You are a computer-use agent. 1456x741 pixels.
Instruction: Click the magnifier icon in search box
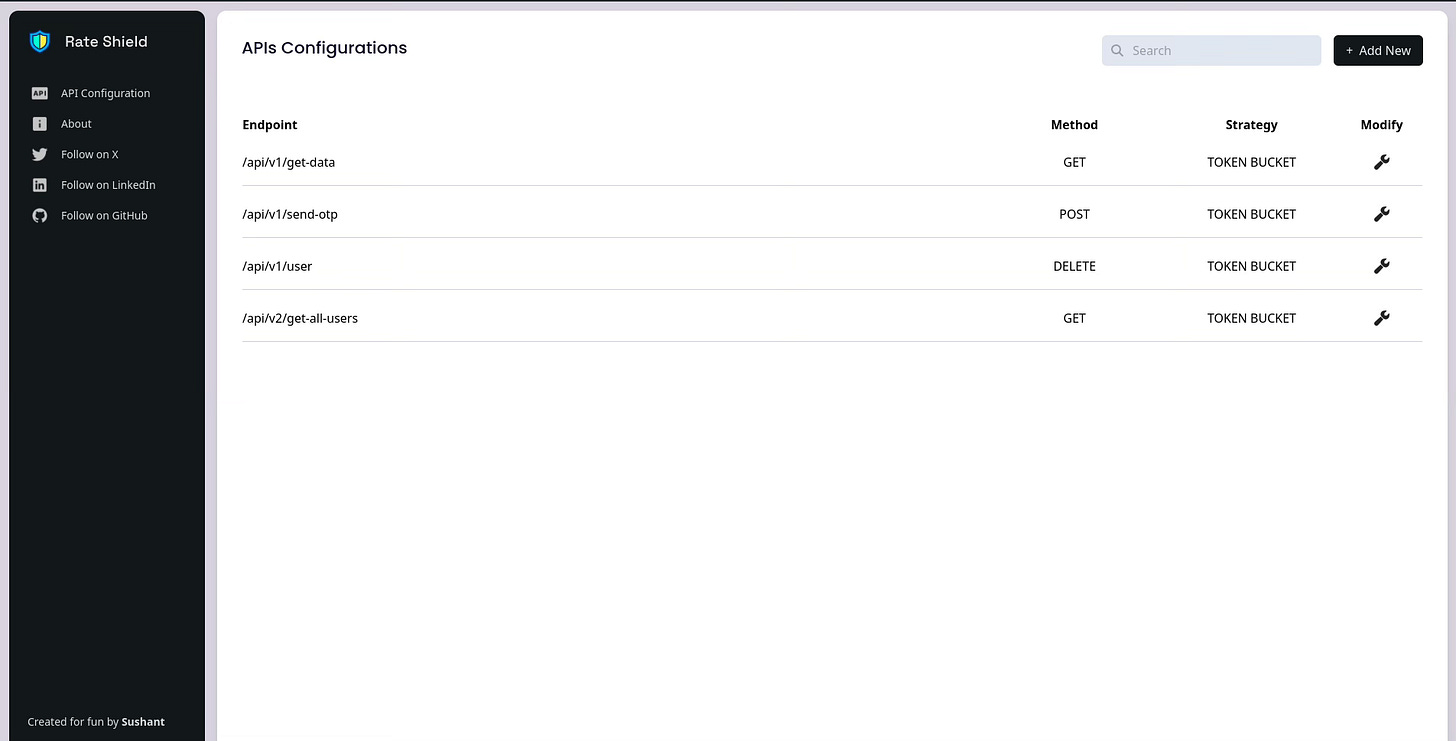point(1117,51)
